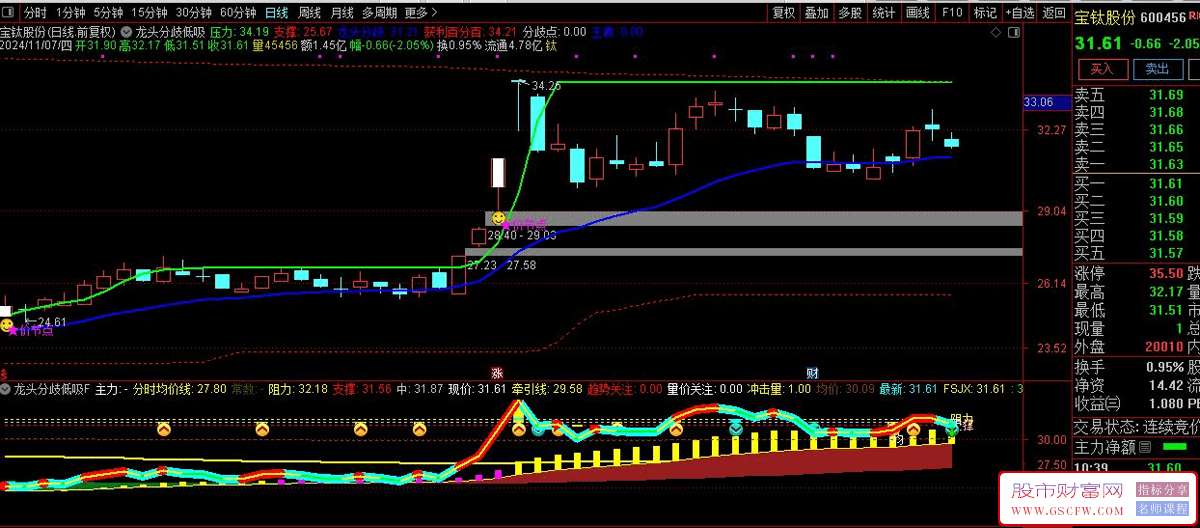
Task: Select the 买四 bid price 31.58
Action: click(1166, 235)
